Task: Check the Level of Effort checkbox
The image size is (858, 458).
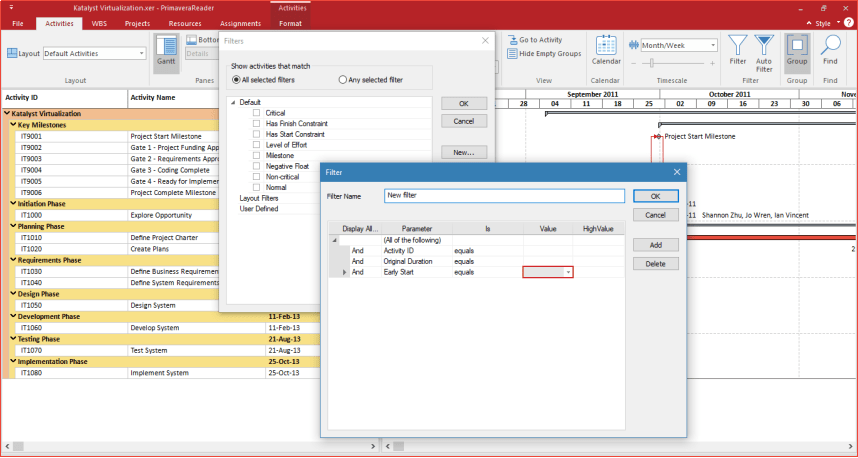Action: coord(256,145)
